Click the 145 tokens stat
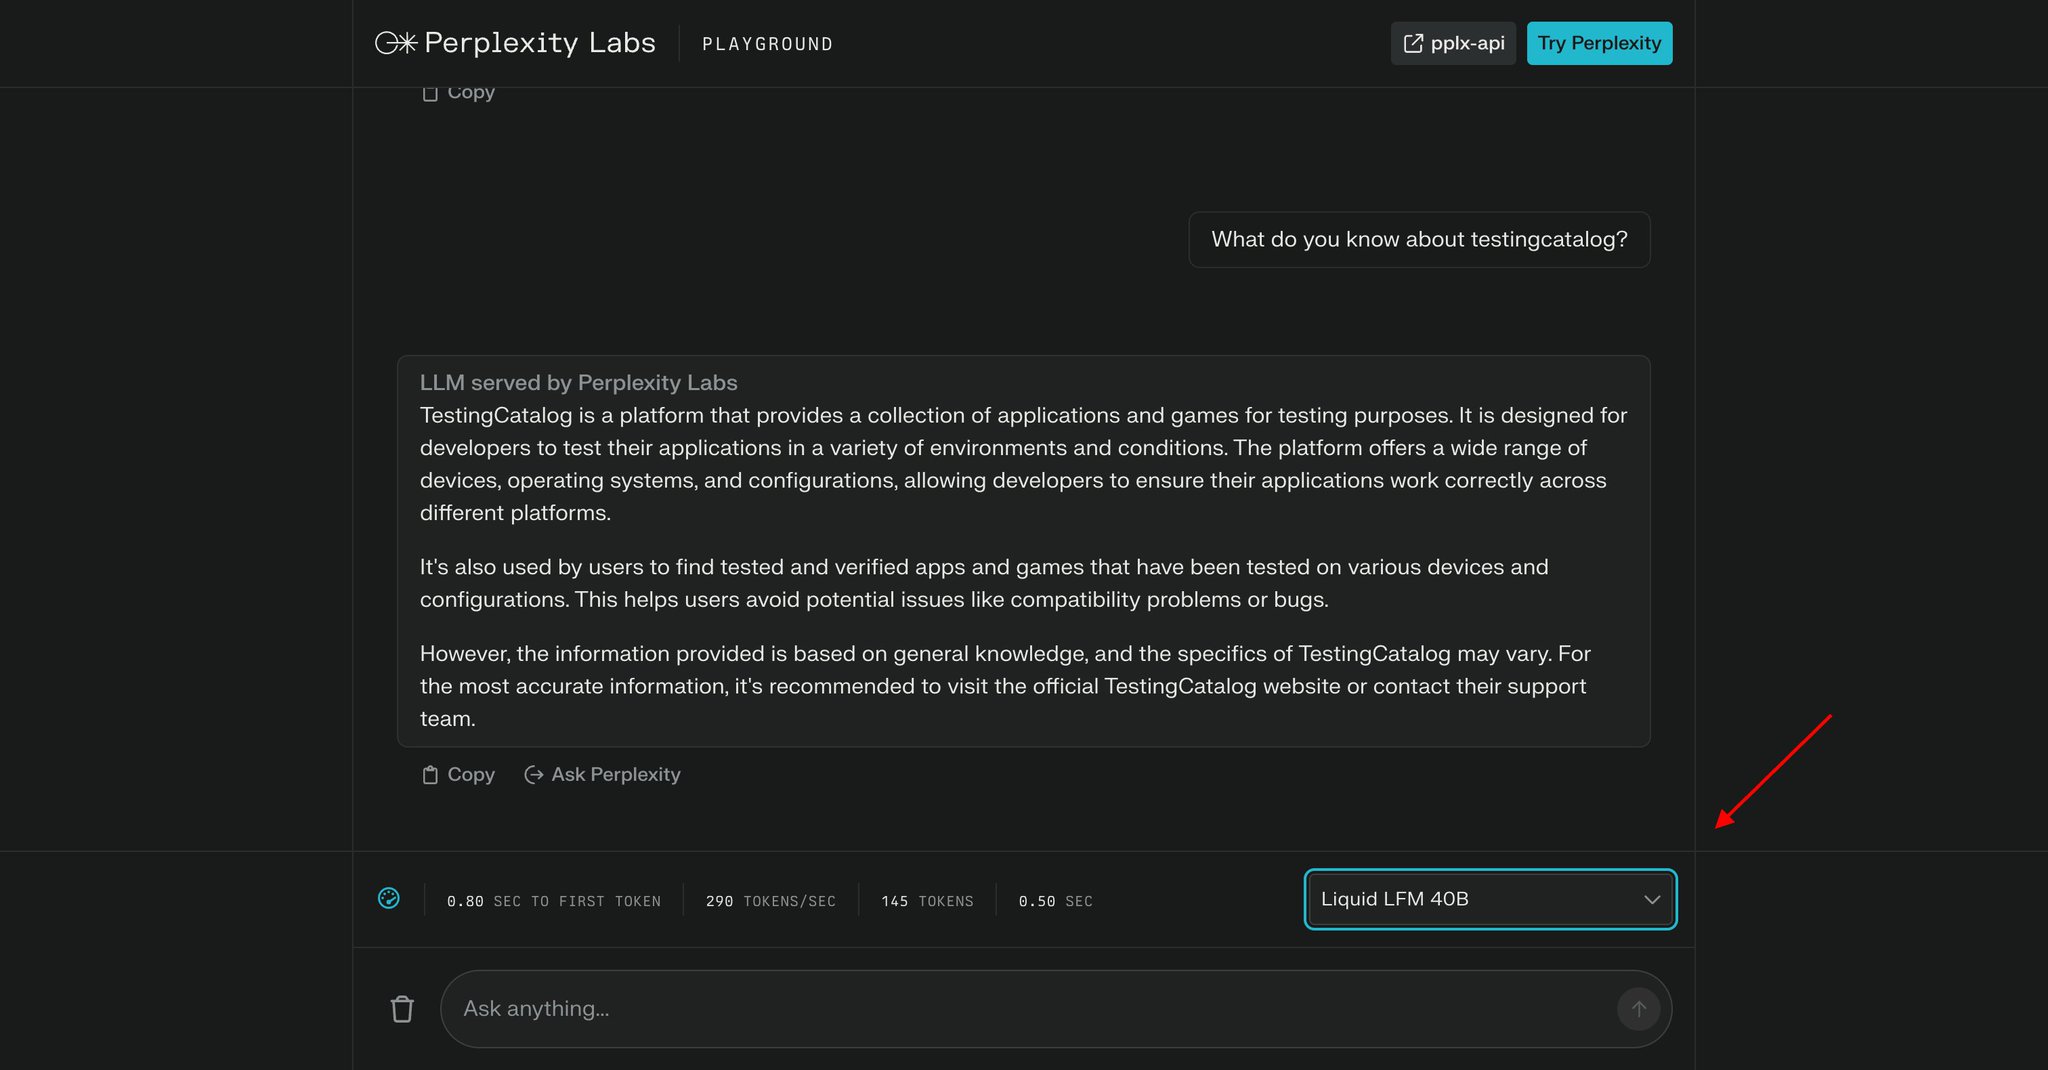 tap(927, 901)
